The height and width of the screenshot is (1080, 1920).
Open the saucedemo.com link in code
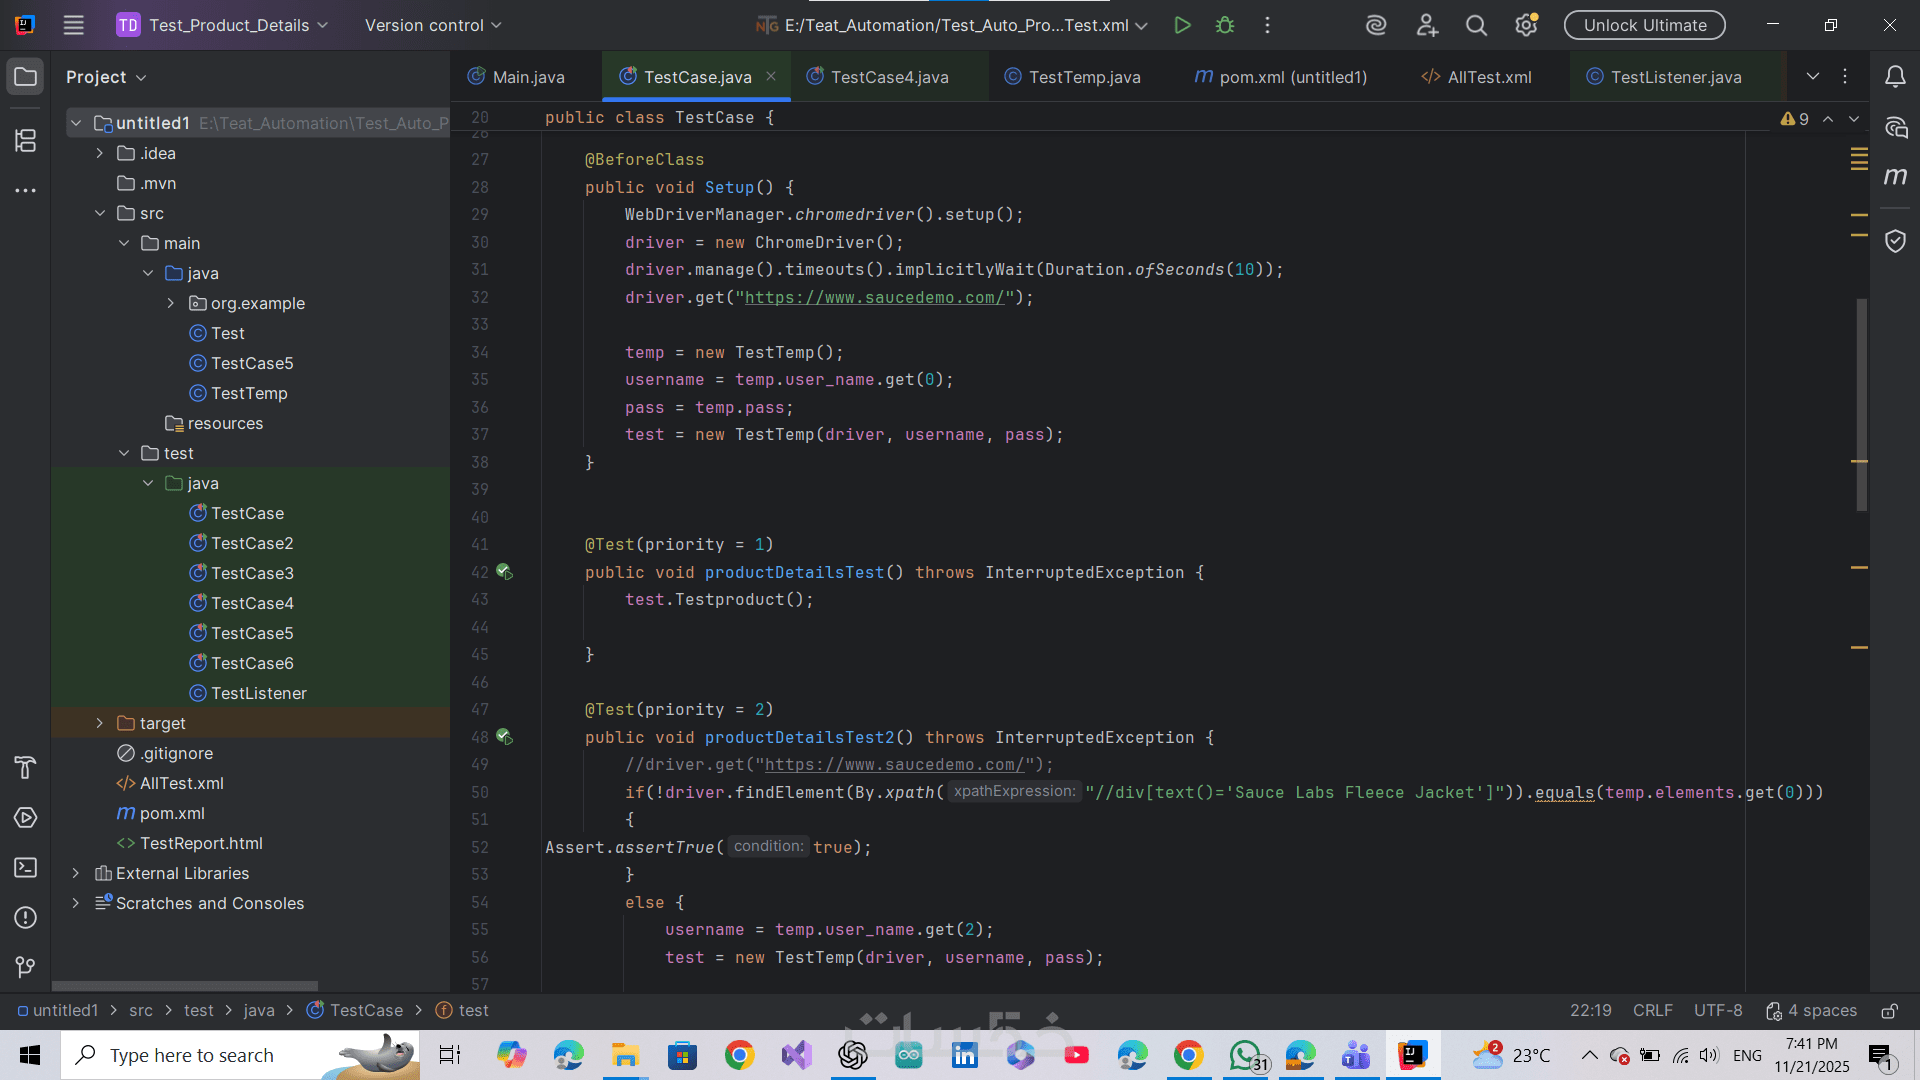(x=873, y=298)
